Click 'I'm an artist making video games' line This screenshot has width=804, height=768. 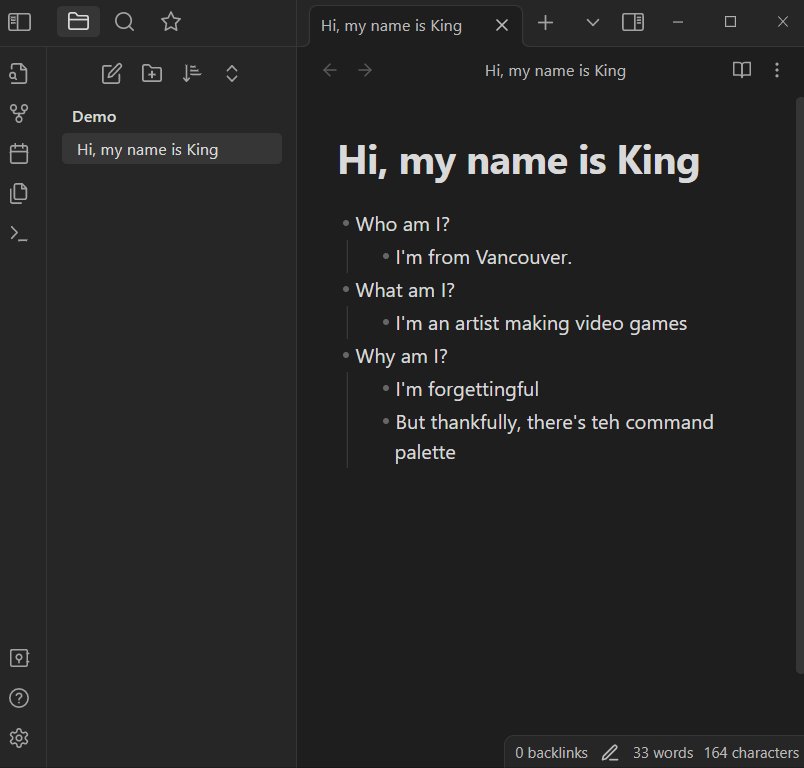pos(541,324)
